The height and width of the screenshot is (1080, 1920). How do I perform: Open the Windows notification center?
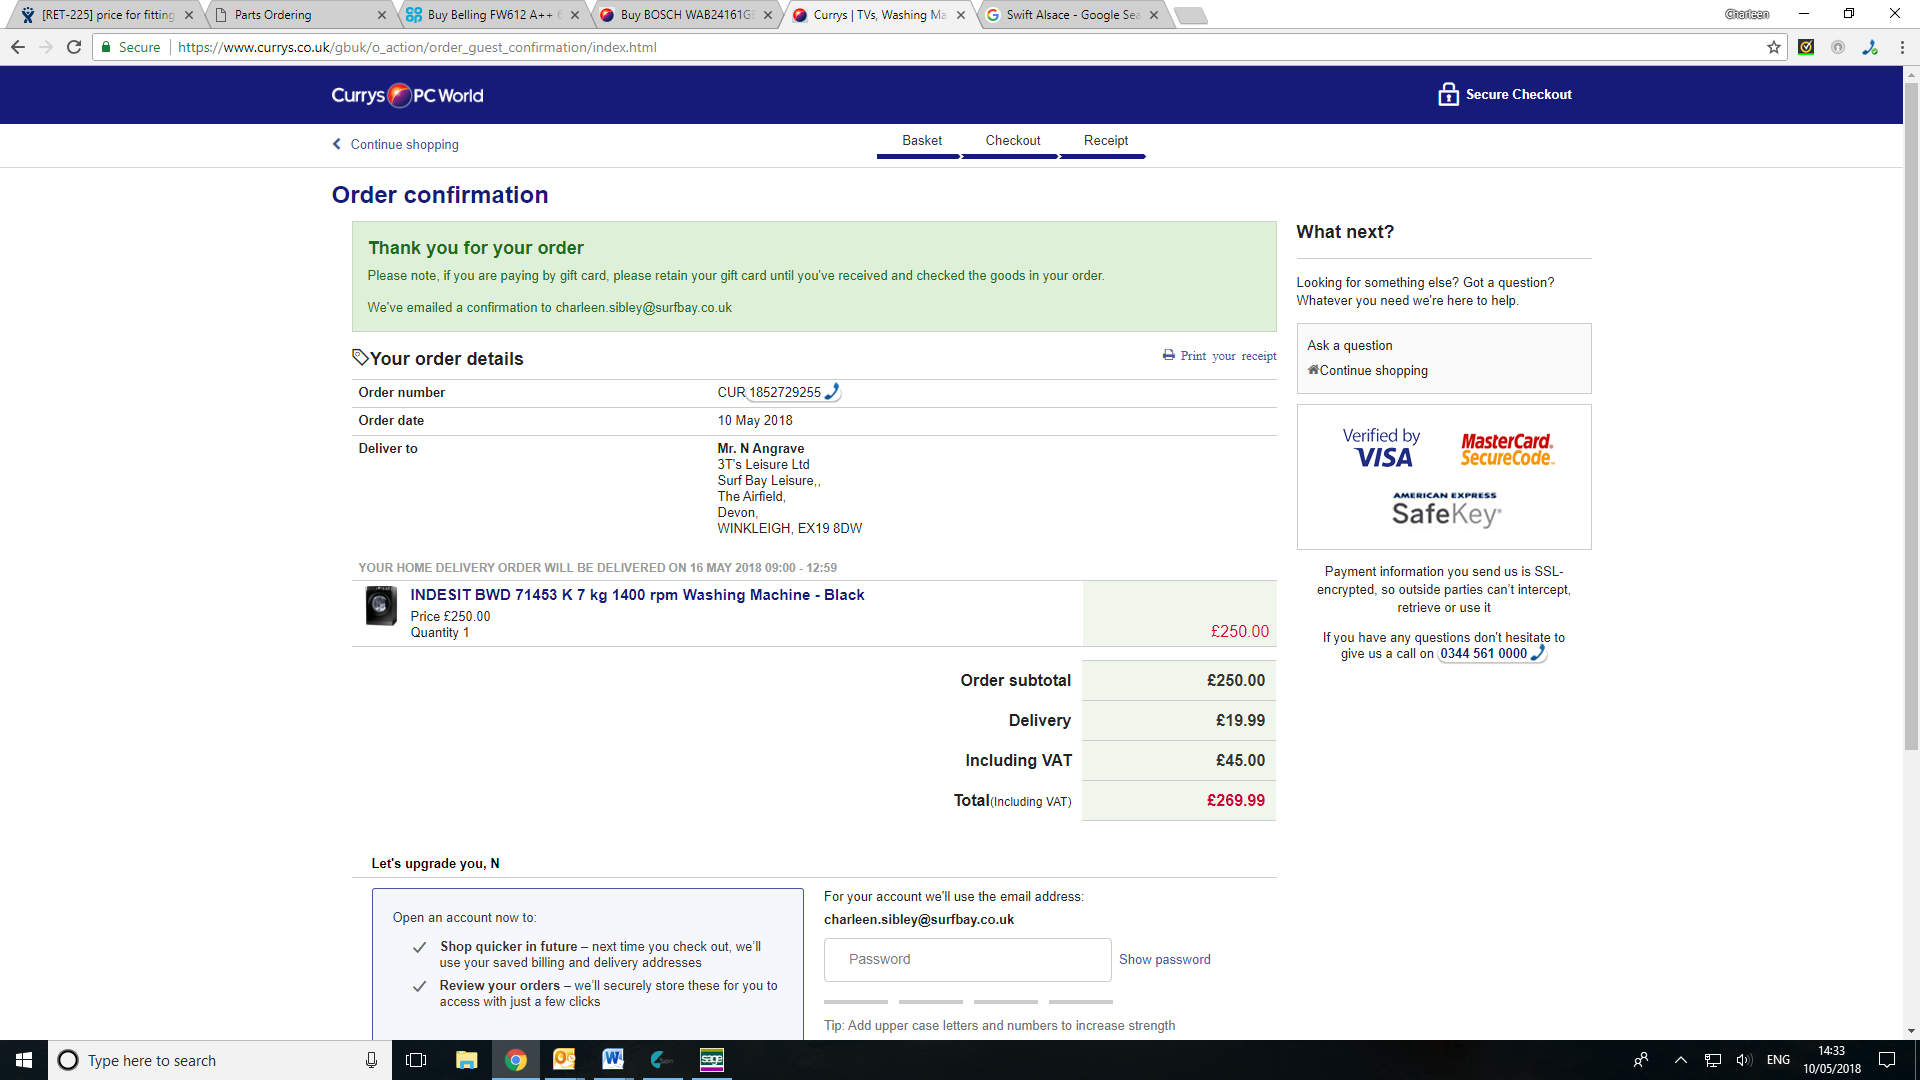1887,1060
